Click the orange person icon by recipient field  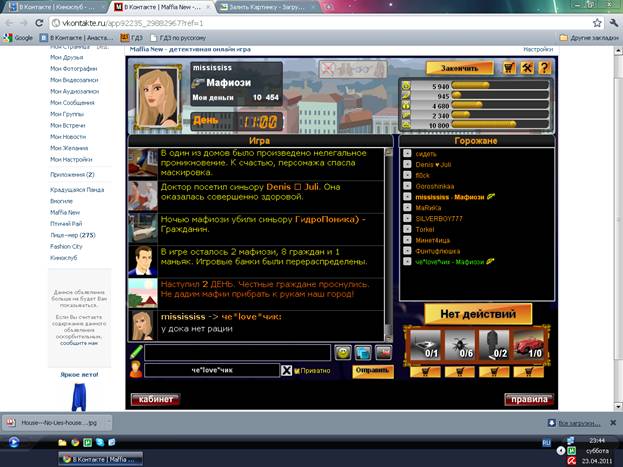coord(136,370)
